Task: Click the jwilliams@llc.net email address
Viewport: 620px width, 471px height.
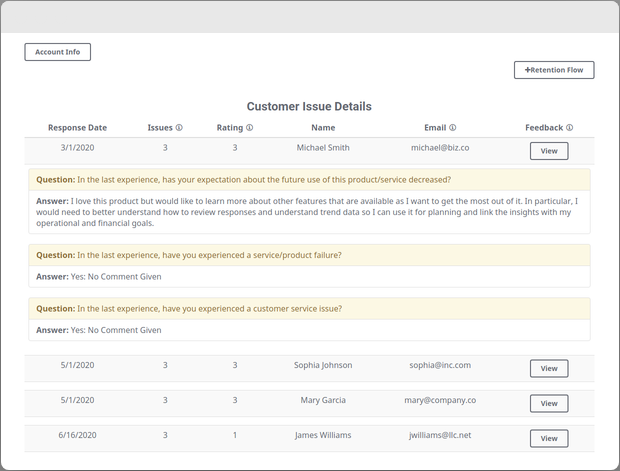Action: tap(440, 436)
